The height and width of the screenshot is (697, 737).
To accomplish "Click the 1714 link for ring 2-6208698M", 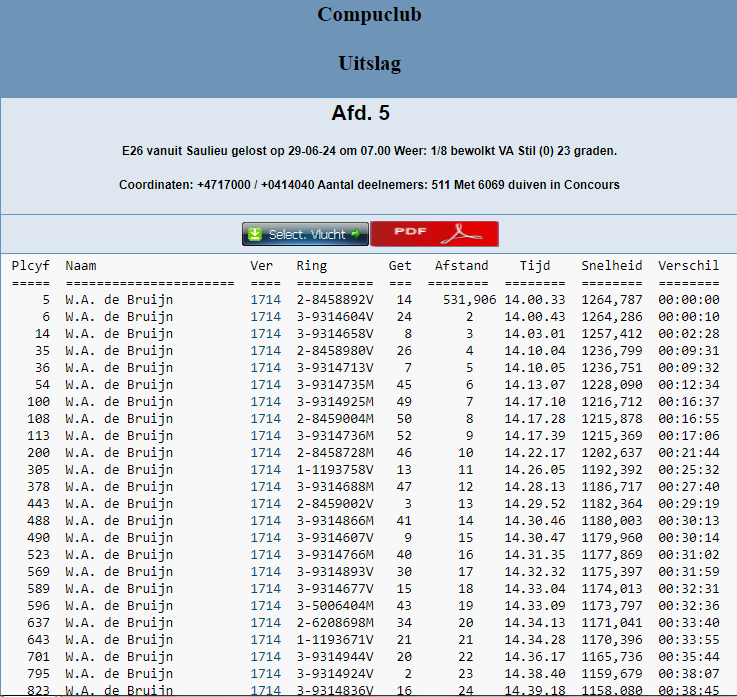I will (x=265, y=622).
